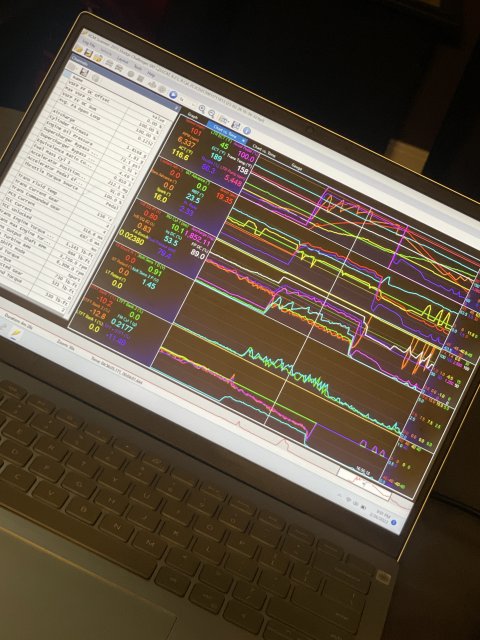Click the blue info circle chart icon
The height and width of the screenshot is (640, 480).
[x=247, y=130]
